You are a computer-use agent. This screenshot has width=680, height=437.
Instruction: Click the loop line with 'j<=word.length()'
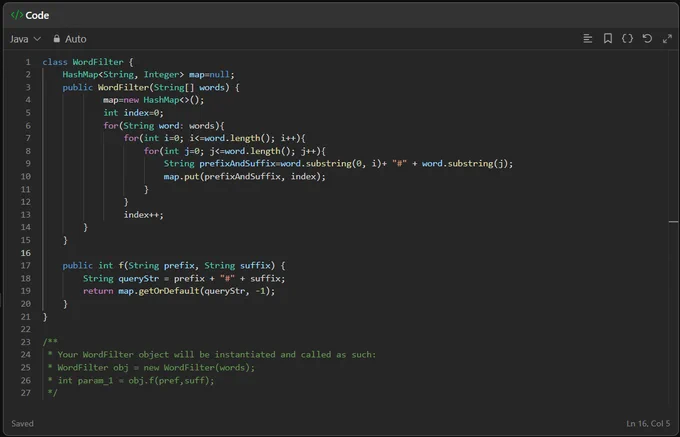235,151
